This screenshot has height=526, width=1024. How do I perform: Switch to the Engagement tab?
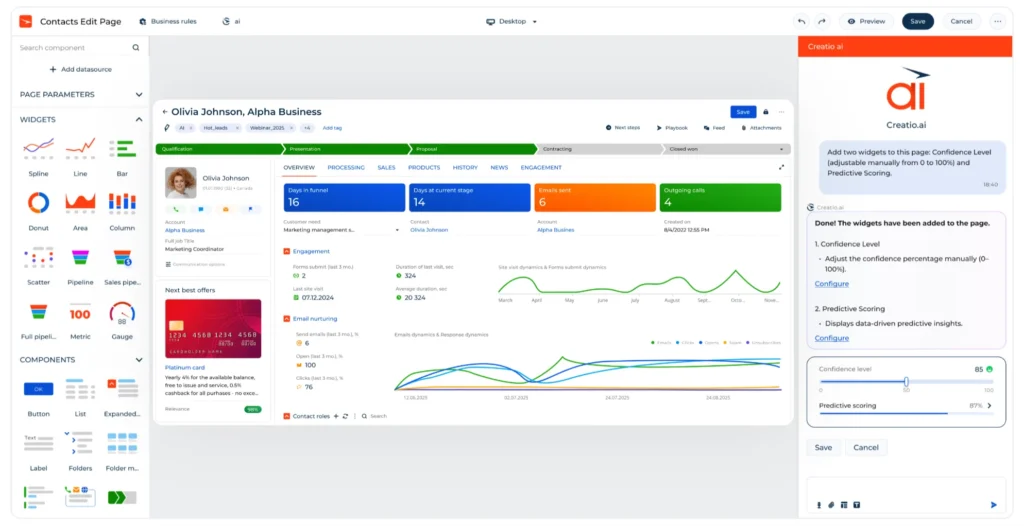[541, 168]
